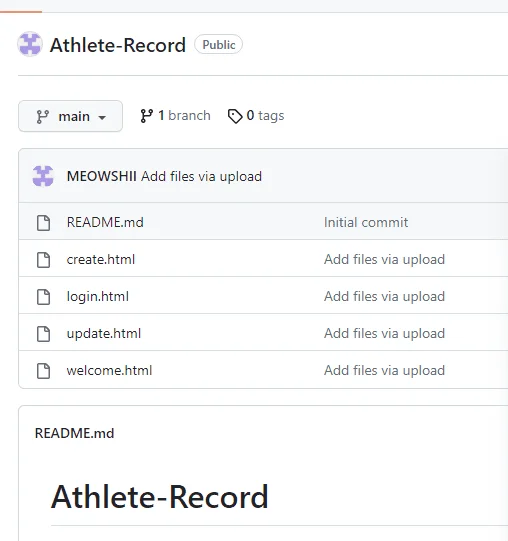Open the update.html file
Viewport: 508px width, 541px height.
pos(104,334)
